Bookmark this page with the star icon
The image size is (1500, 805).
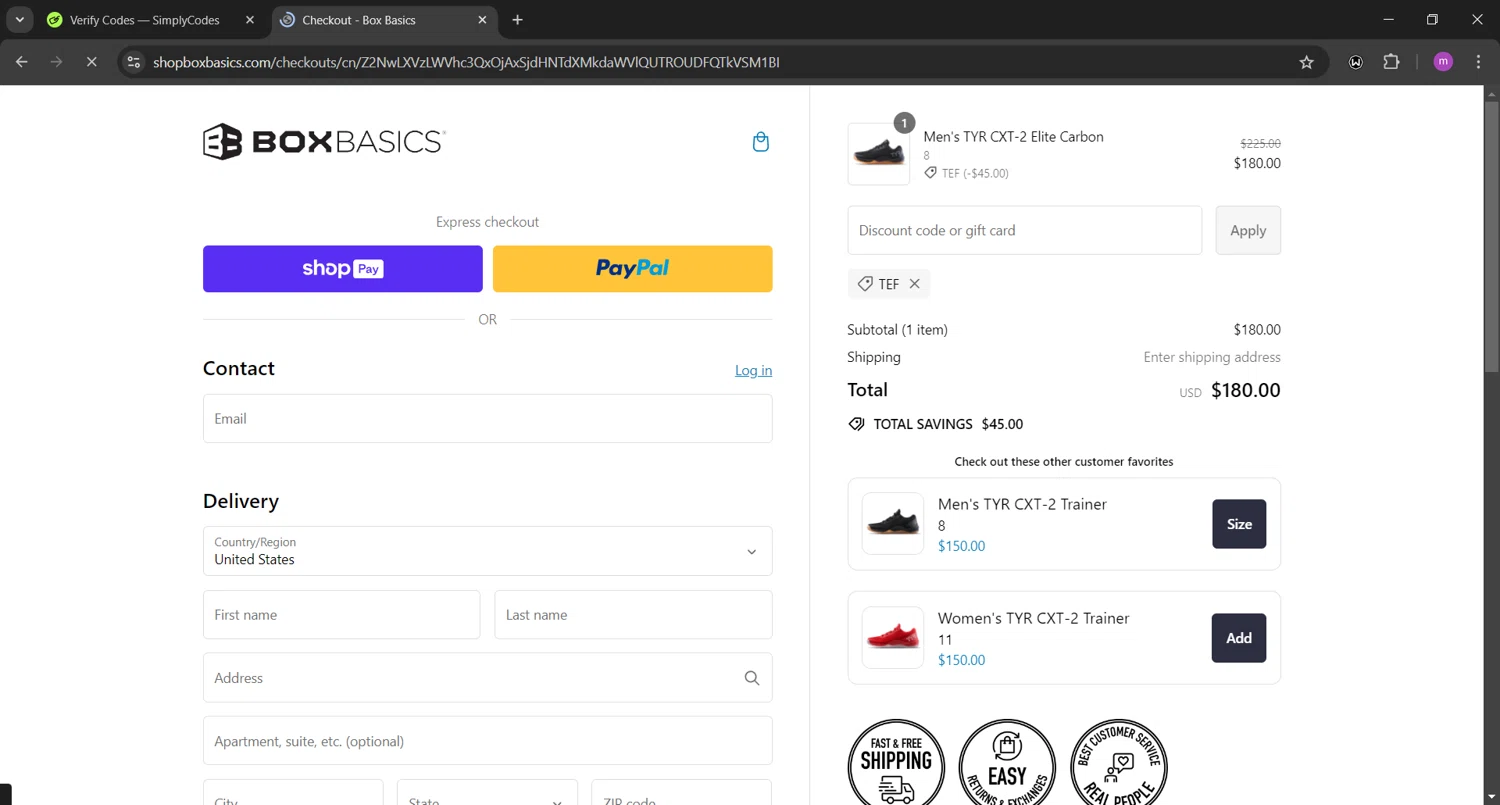[1306, 62]
